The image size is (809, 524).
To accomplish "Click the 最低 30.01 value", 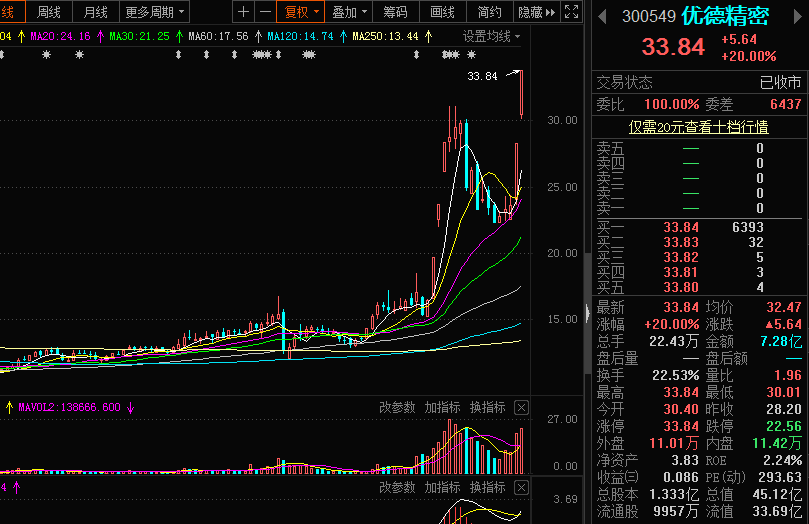I will pos(784,392).
